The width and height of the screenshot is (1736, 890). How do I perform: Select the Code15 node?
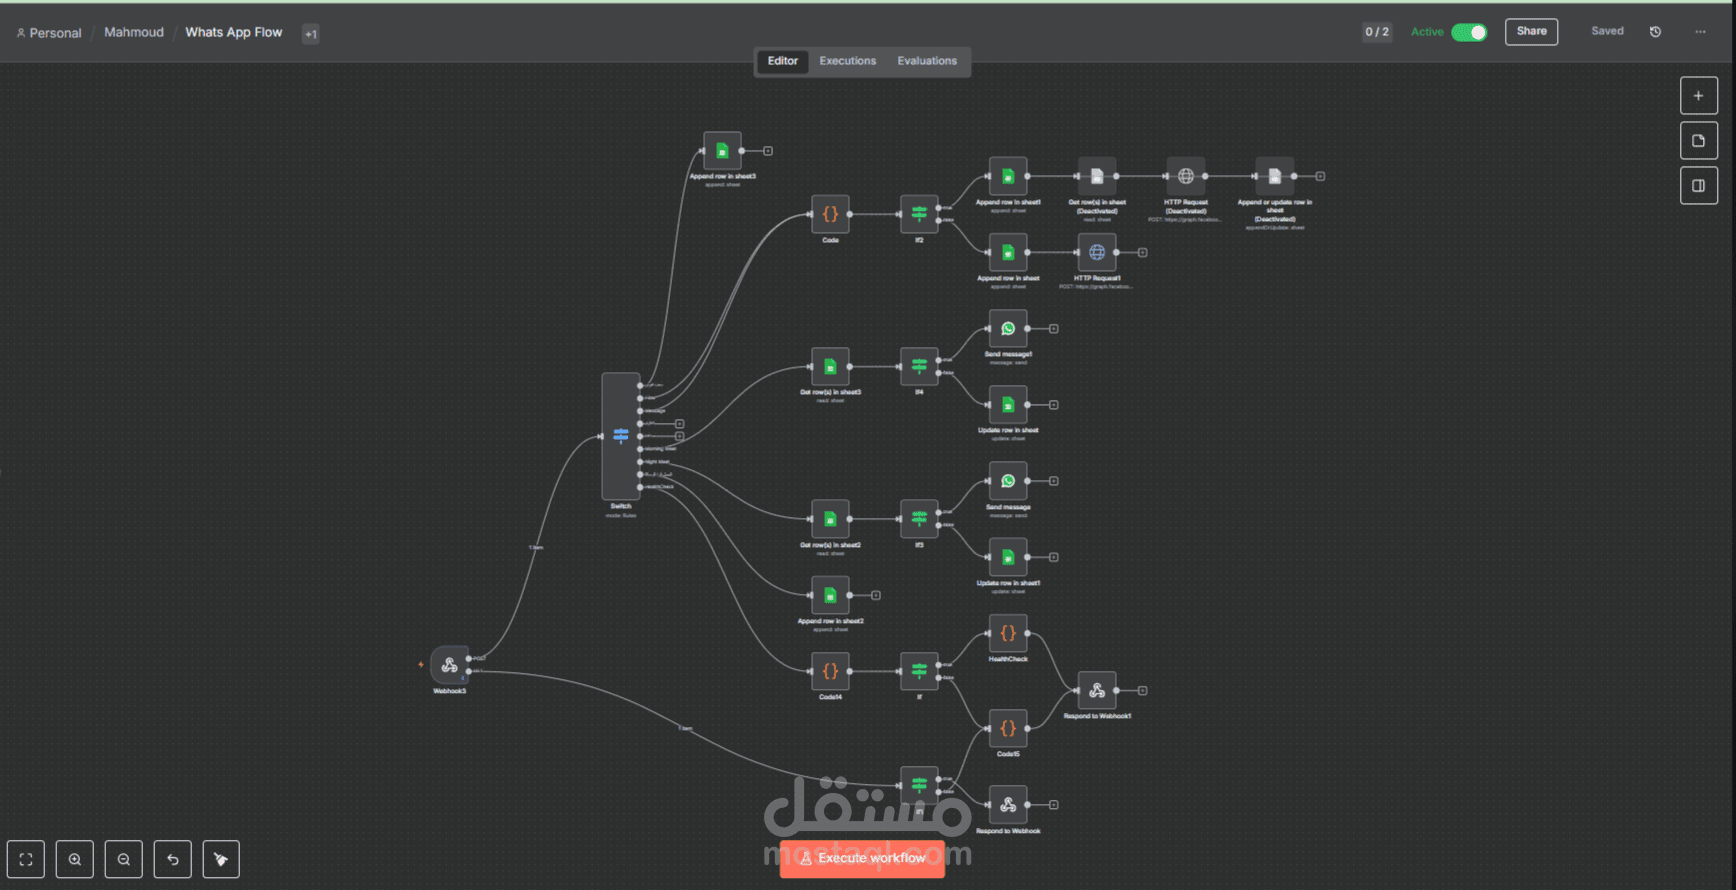pyautogui.click(x=1008, y=728)
